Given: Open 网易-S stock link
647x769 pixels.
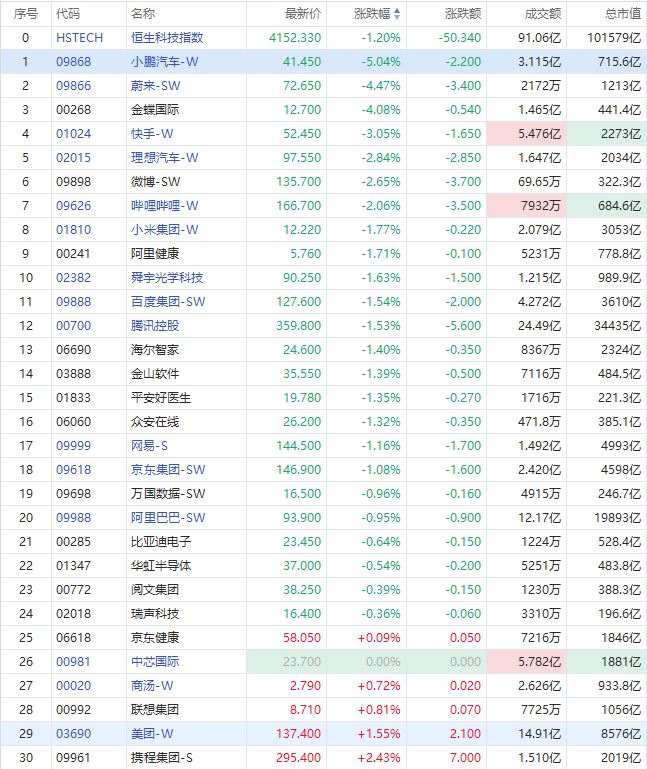Looking at the screenshot, I should 149,446.
